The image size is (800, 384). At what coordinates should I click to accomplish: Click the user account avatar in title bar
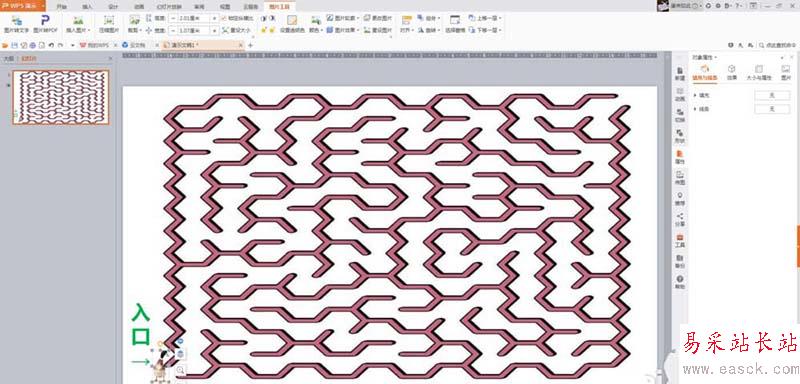(663, 5)
